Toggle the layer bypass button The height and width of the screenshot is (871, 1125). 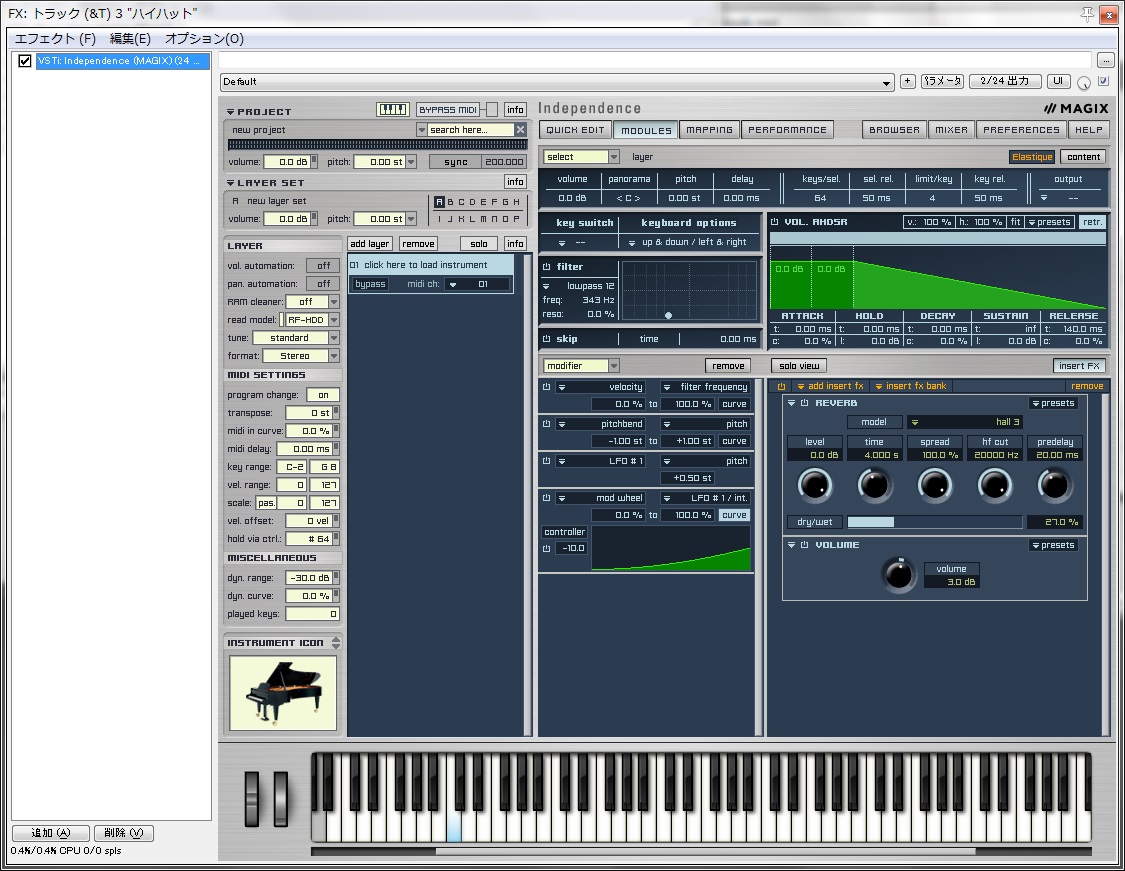pyautogui.click(x=370, y=284)
